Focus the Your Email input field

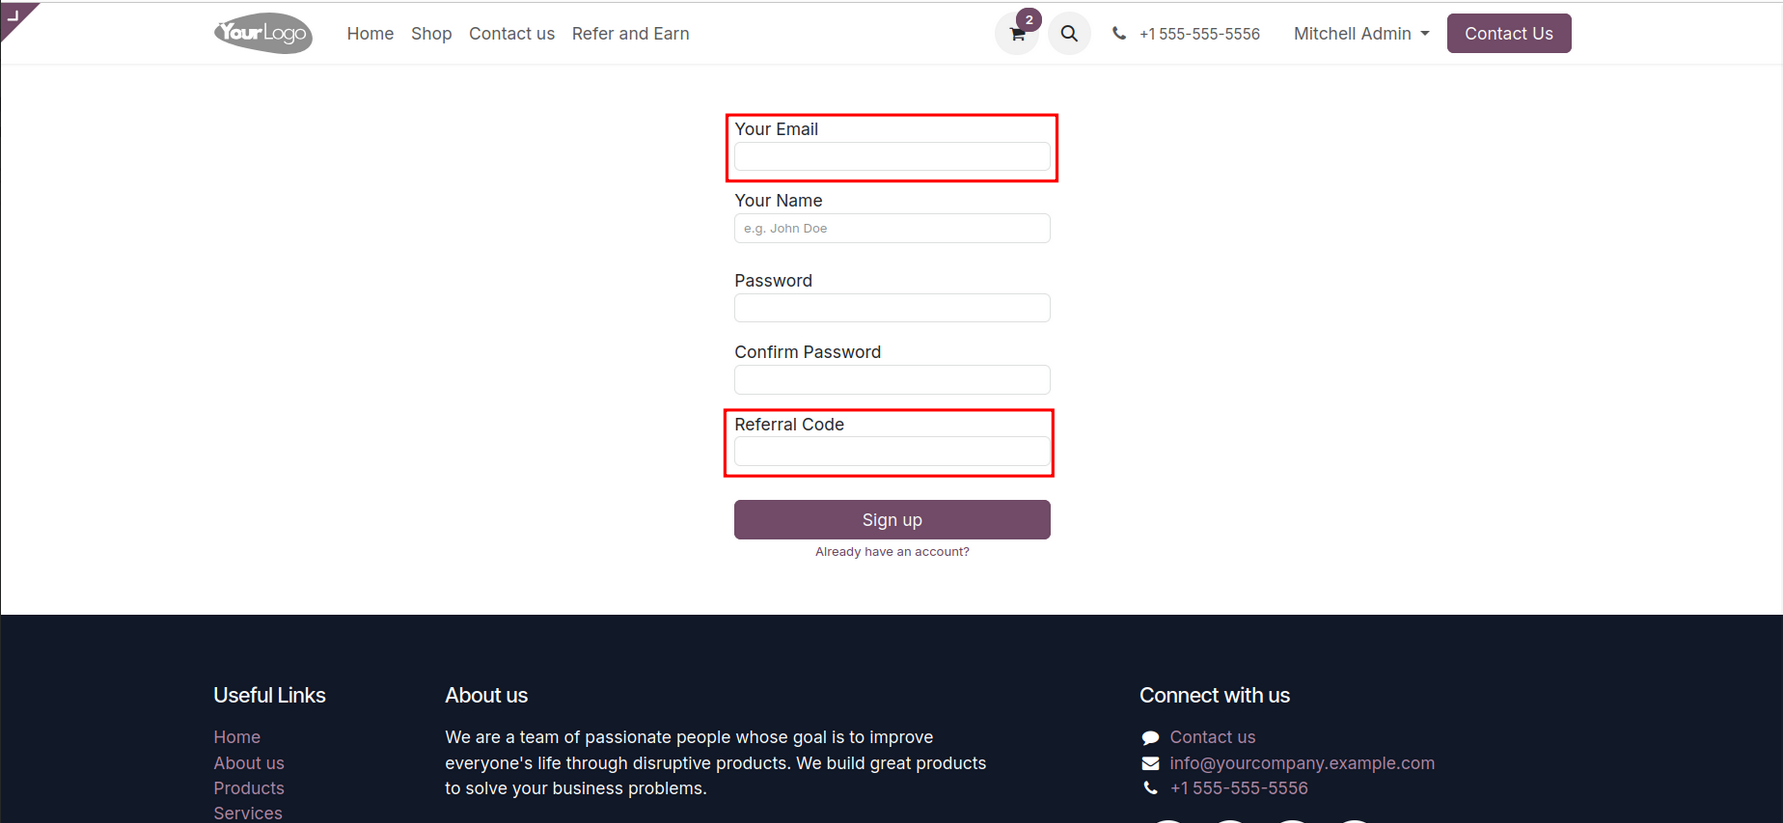[x=892, y=157]
